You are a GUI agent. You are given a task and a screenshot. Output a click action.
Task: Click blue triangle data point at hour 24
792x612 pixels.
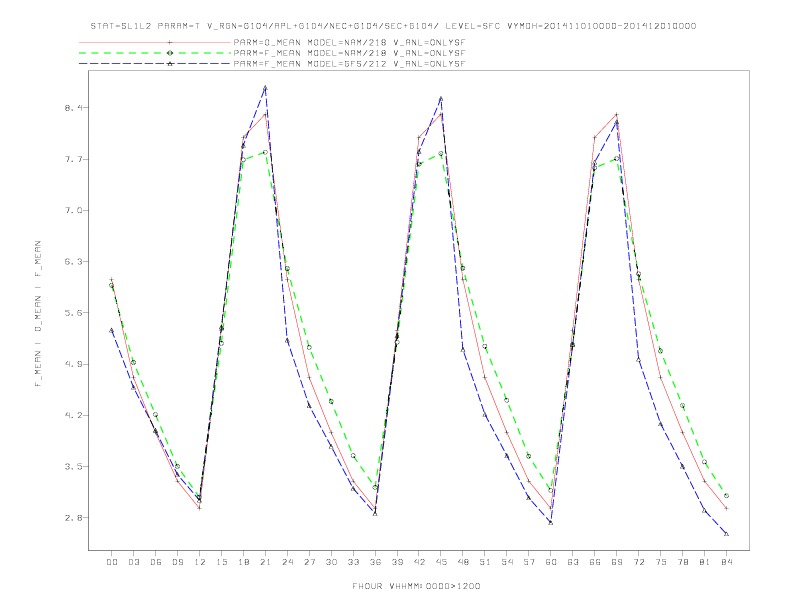287,341
